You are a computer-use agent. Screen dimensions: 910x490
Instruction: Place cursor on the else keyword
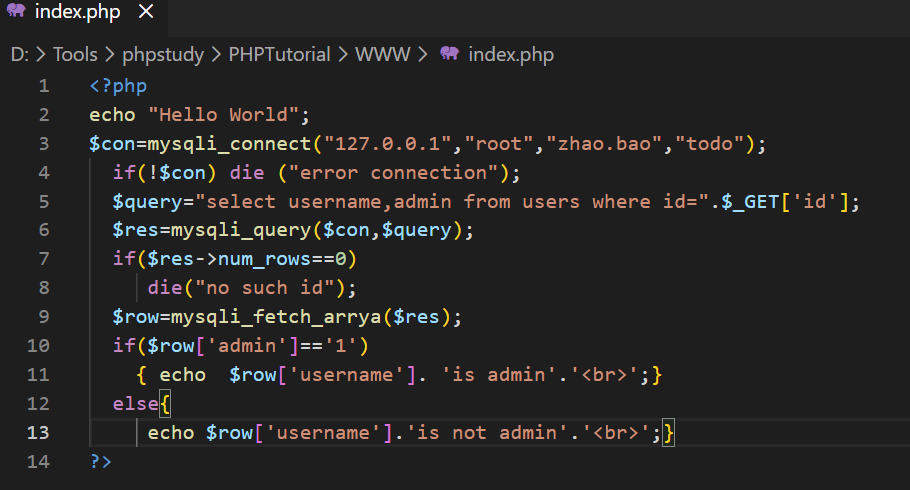click(135, 404)
